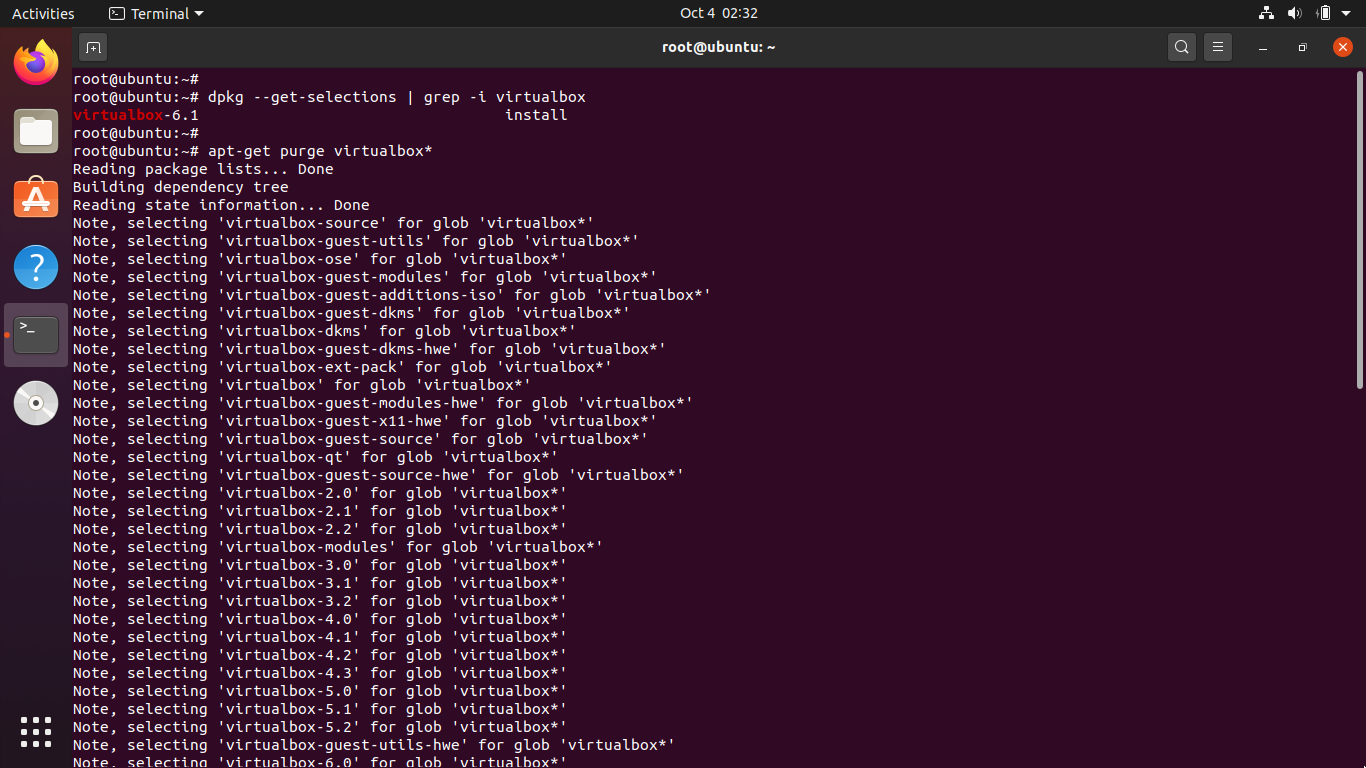1366x768 pixels.
Task: Restore the terminal window size
Action: click(1302, 47)
